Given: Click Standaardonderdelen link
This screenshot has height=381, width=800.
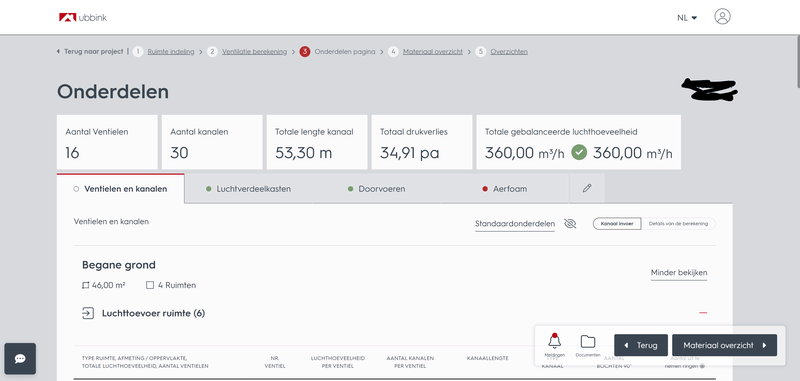Looking at the screenshot, I should tap(515, 223).
